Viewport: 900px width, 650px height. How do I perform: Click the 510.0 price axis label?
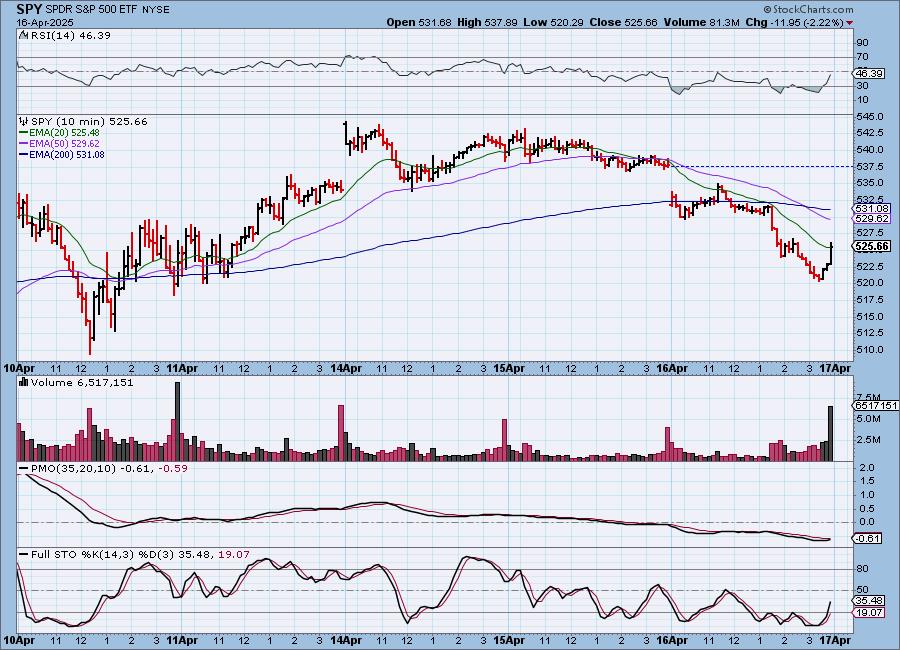point(870,350)
